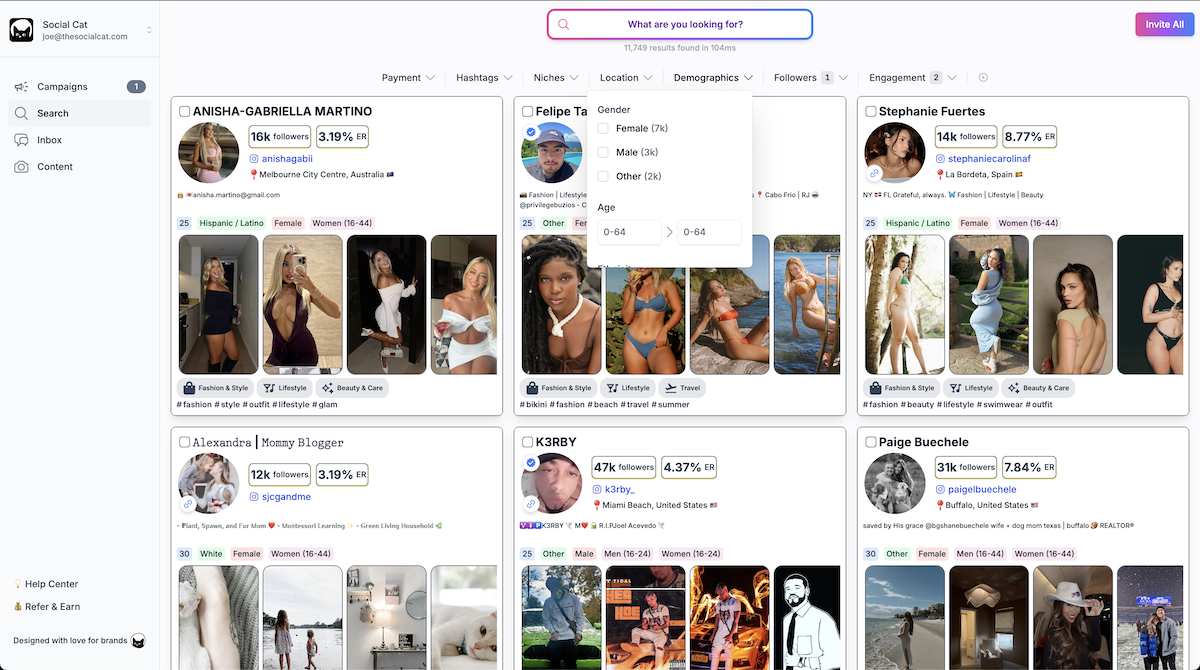Click link badge on K3RBY avatar
The width and height of the screenshot is (1200, 670).
coord(531,504)
